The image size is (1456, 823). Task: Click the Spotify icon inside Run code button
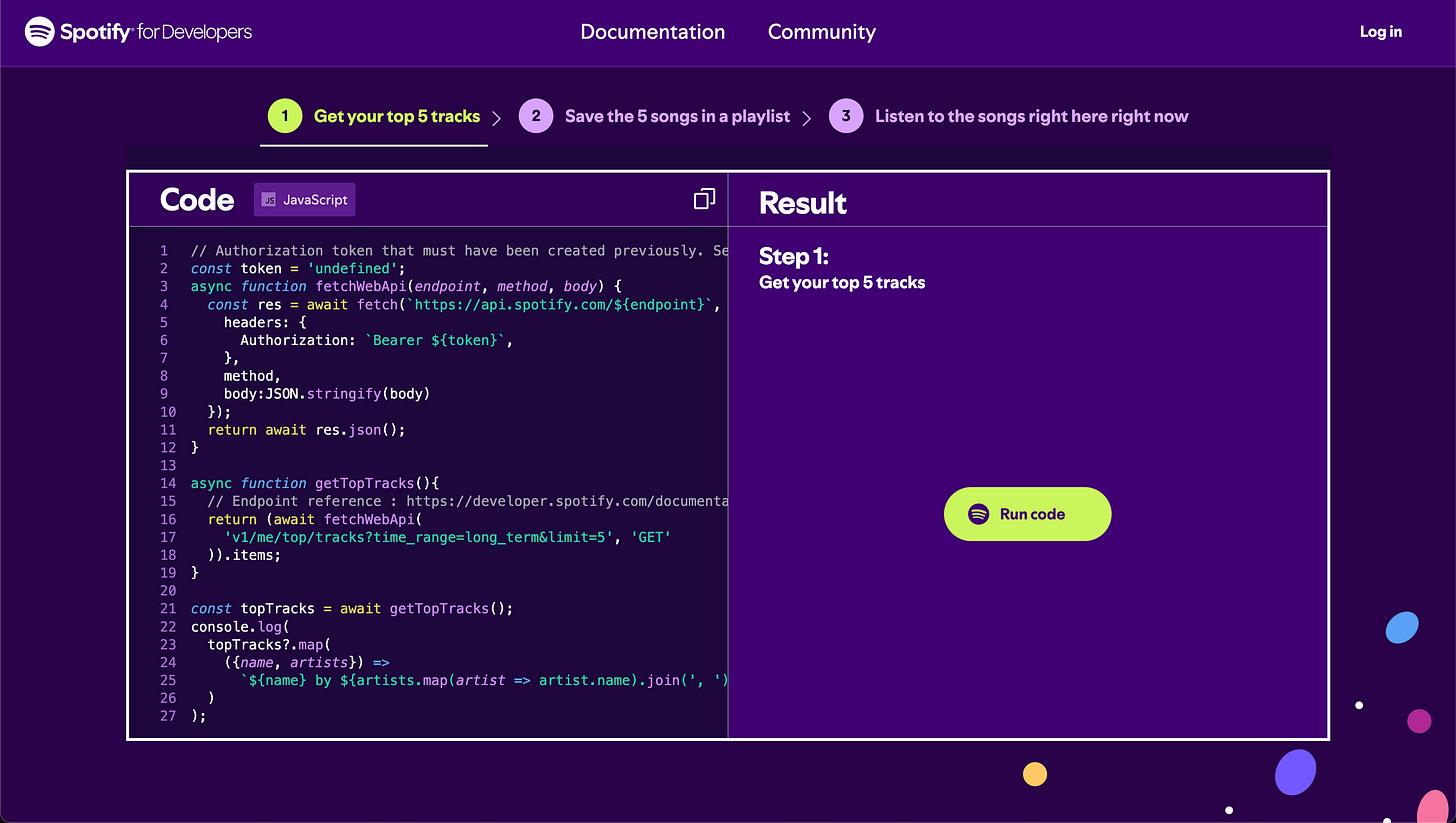pos(978,514)
